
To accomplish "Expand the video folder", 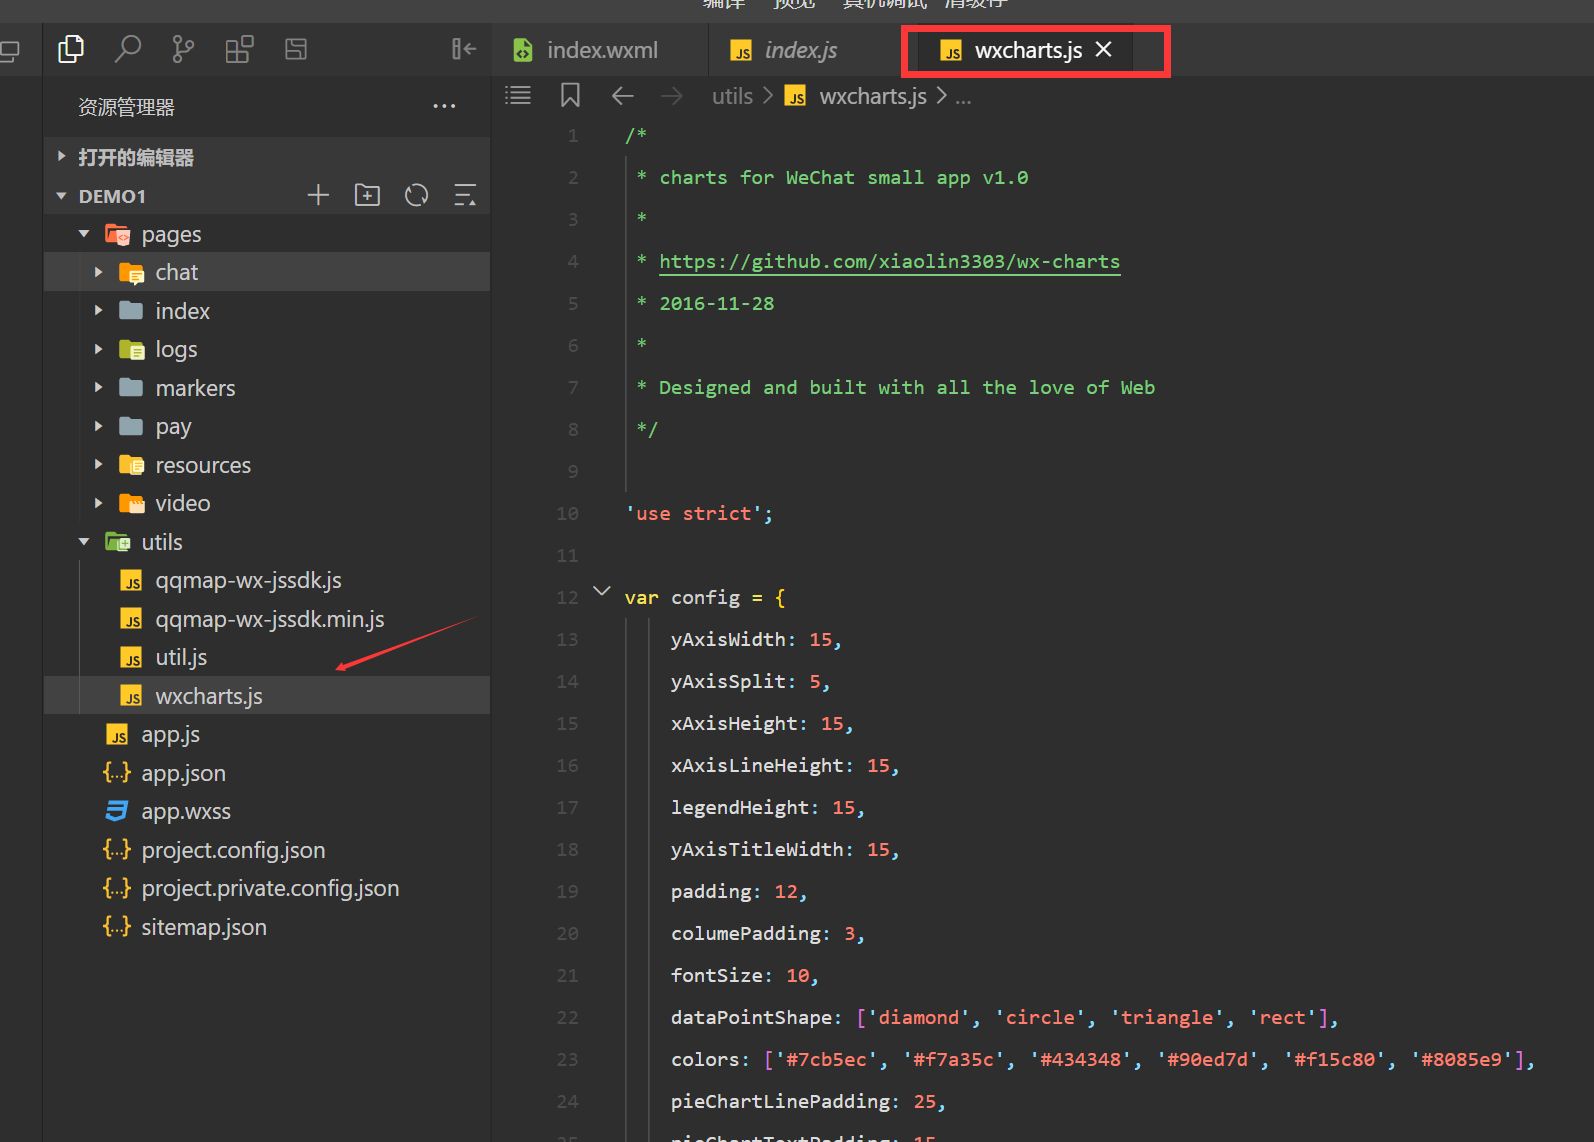I will click(x=98, y=503).
